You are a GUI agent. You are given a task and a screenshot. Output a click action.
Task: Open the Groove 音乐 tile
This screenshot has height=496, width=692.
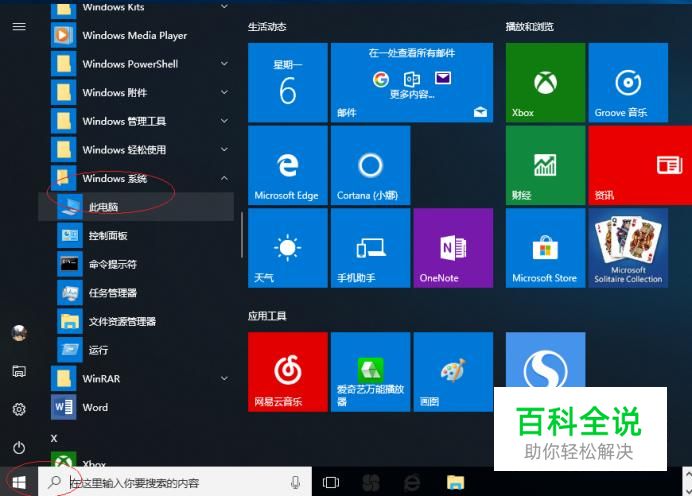[628, 83]
